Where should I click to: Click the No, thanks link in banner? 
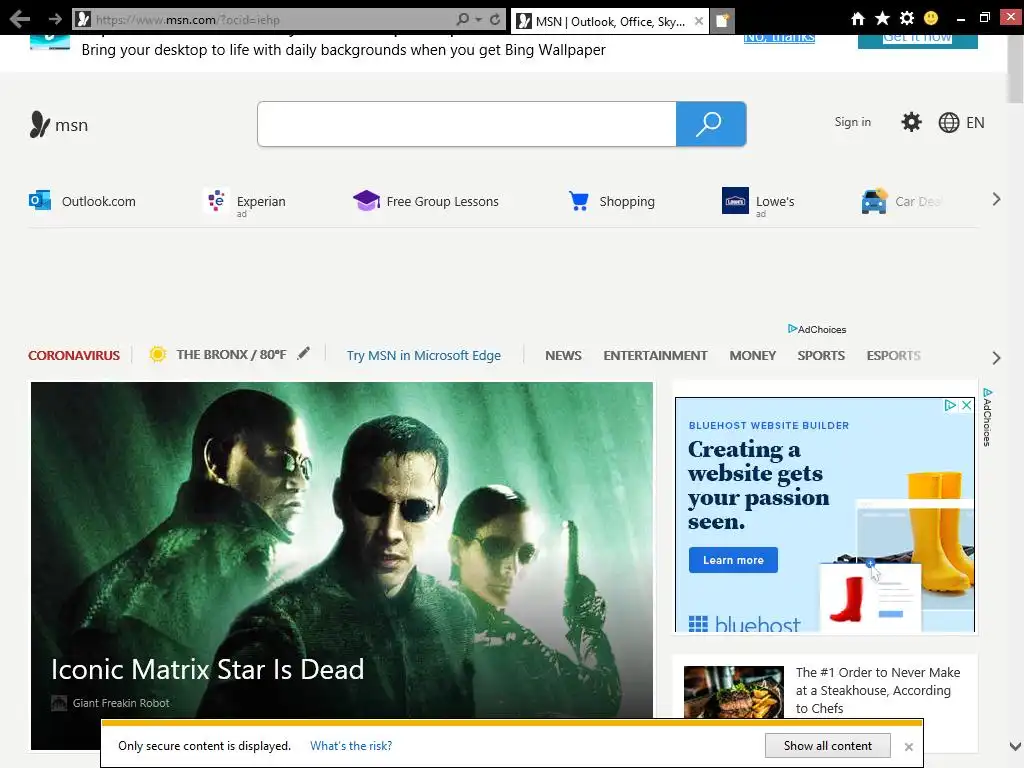point(779,38)
